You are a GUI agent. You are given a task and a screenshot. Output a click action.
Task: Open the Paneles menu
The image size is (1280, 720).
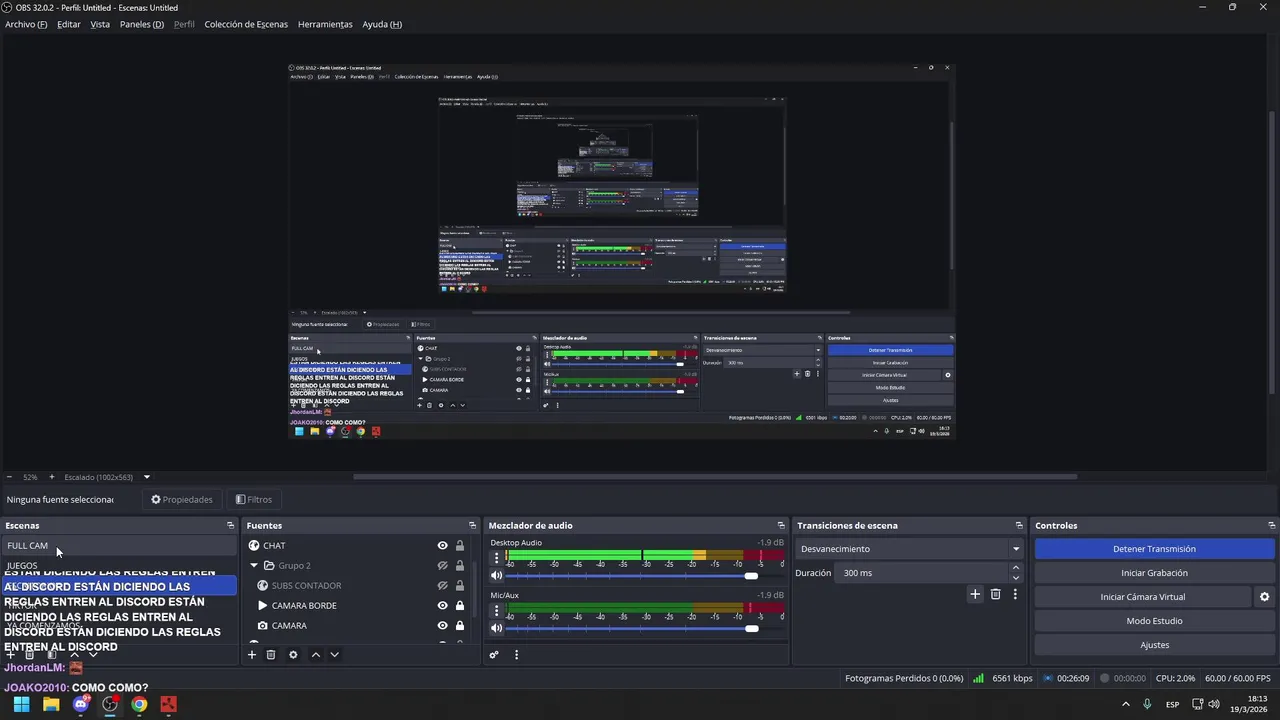[142, 24]
